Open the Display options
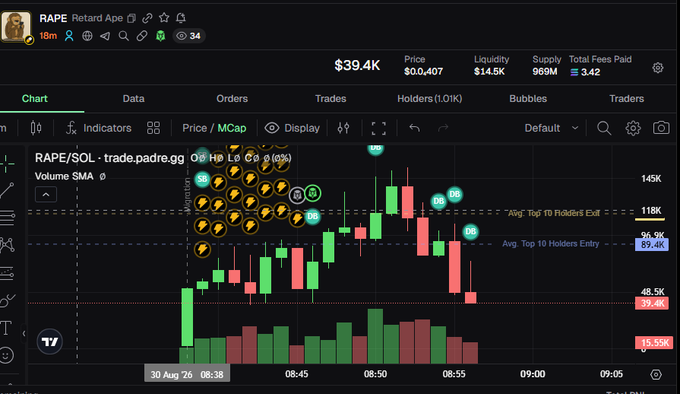The width and height of the screenshot is (680, 394). (292, 128)
